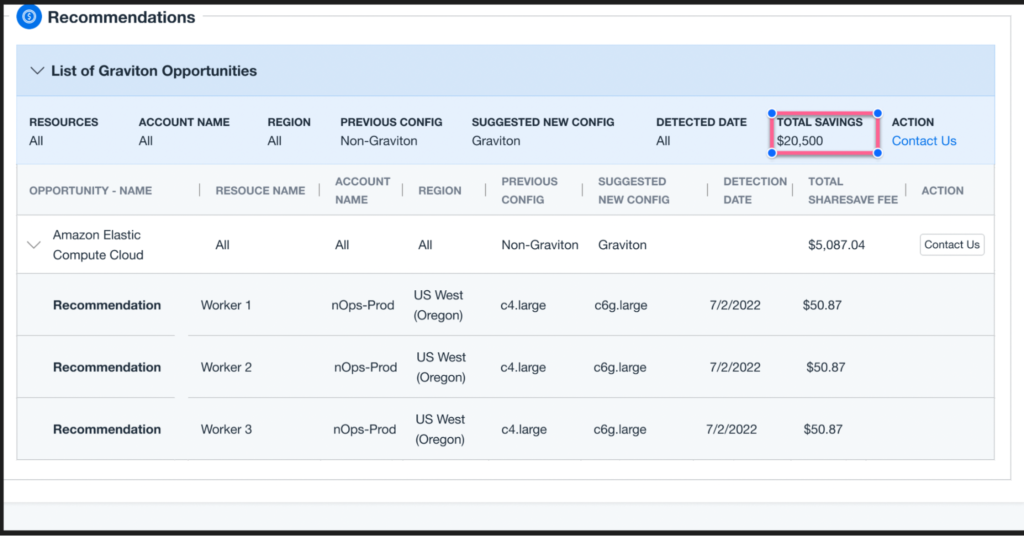The height and width of the screenshot is (536, 1024).
Task: Open the Account Name All filter
Action: (x=145, y=141)
